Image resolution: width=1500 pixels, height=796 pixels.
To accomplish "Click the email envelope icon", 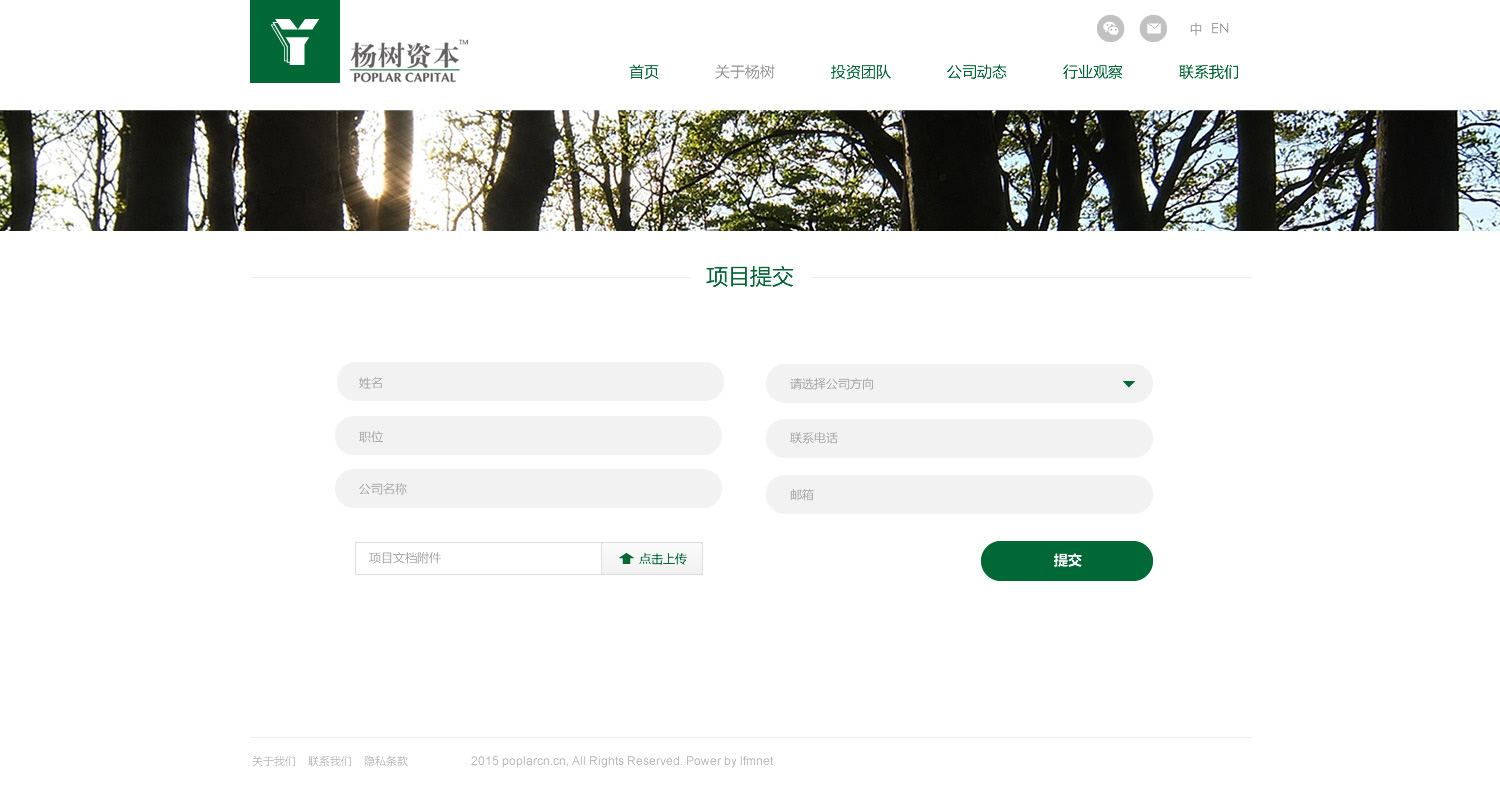I will point(1153,29).
